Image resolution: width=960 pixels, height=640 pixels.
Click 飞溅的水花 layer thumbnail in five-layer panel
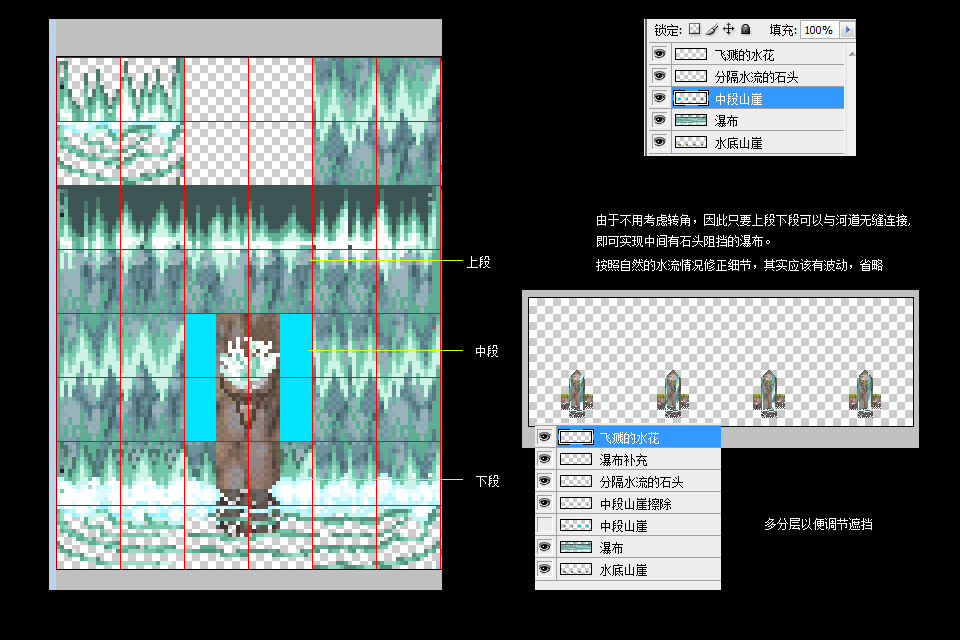[x=691, y=55]
